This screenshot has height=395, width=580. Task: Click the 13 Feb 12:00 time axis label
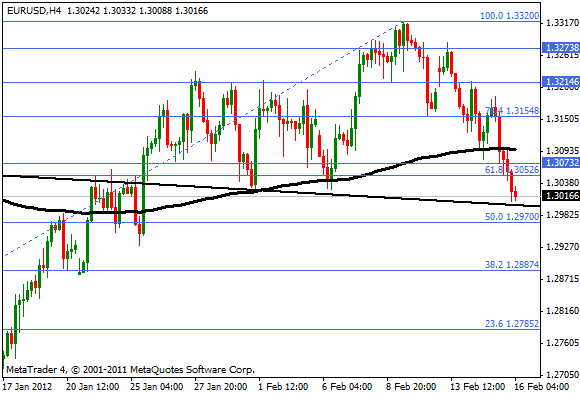[477, 387]
